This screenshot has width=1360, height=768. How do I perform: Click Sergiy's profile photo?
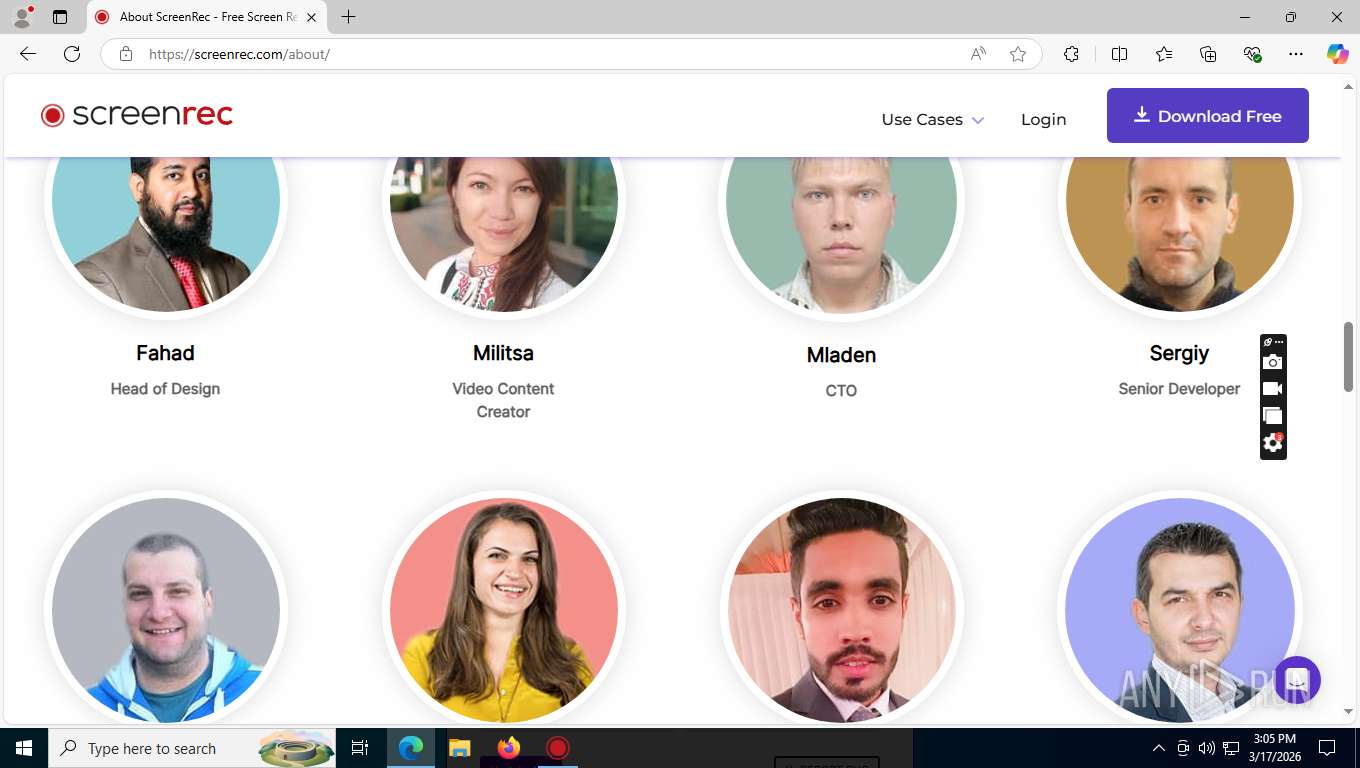(x=1180, y=235)
